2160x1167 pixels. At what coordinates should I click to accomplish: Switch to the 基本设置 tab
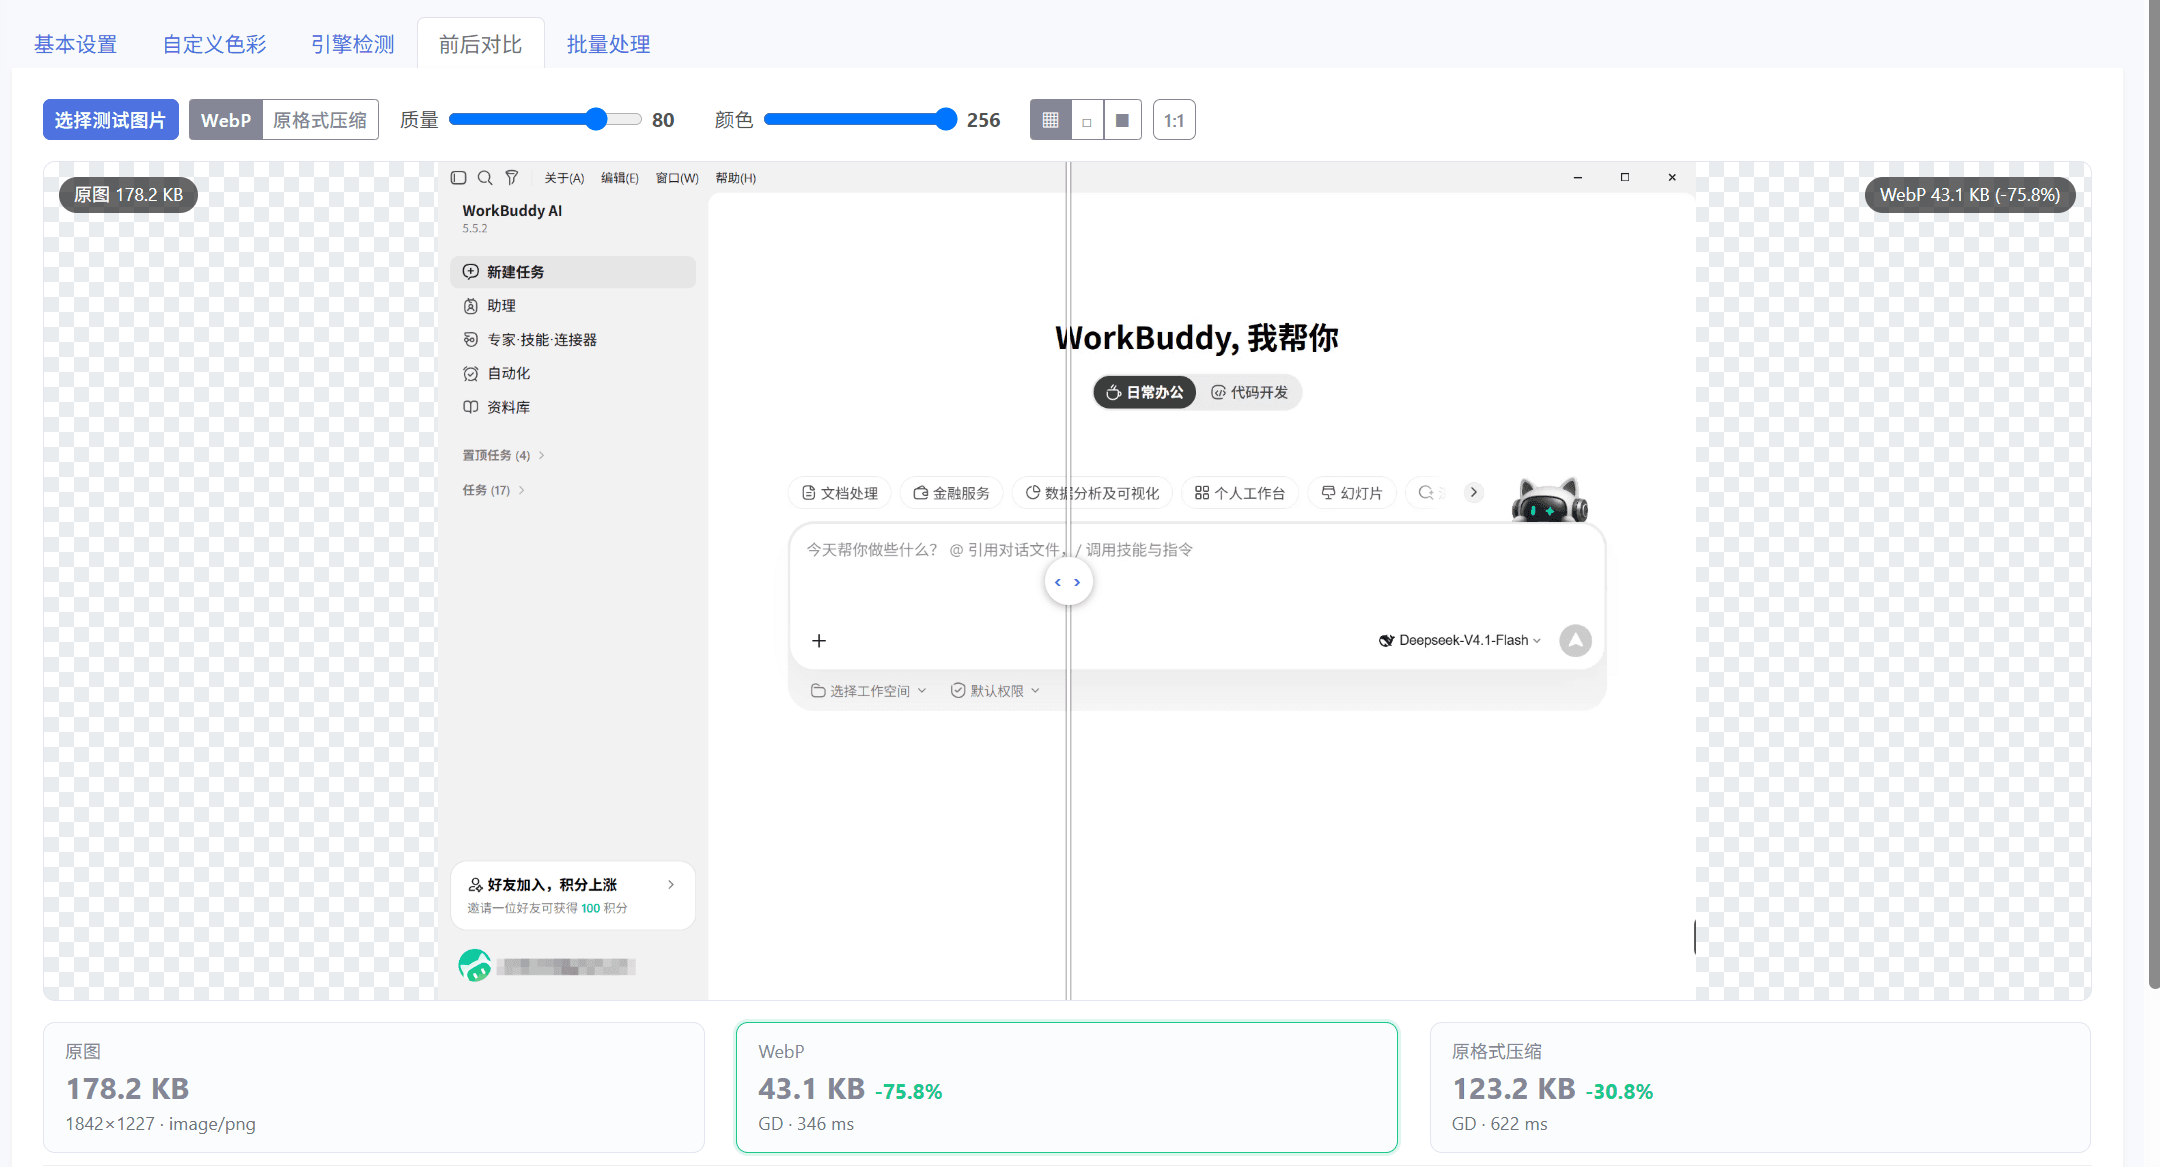click(x=76, y=44)
